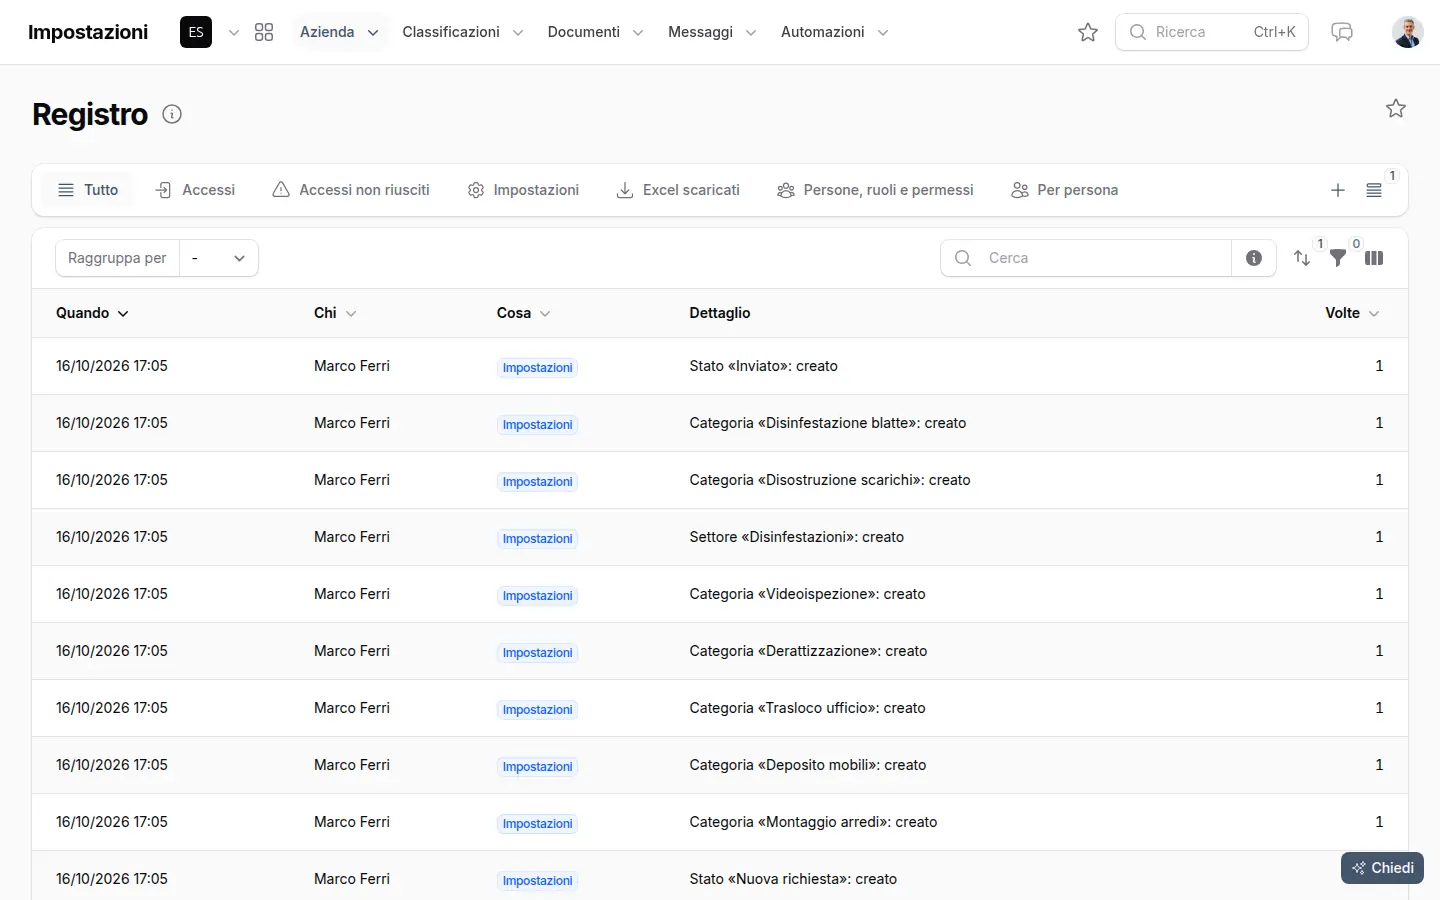Click the Chiedi assistant button
Image resolution: width=1440 pixels, height=900 pixels.
pyautogui.click(x=1382, y=868)
